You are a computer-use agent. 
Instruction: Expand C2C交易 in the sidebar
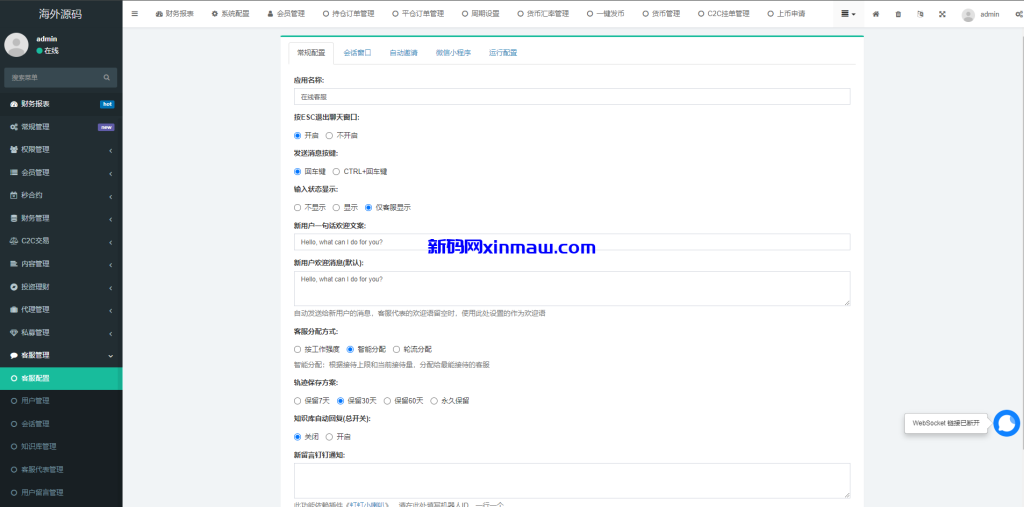pos(61,241)
